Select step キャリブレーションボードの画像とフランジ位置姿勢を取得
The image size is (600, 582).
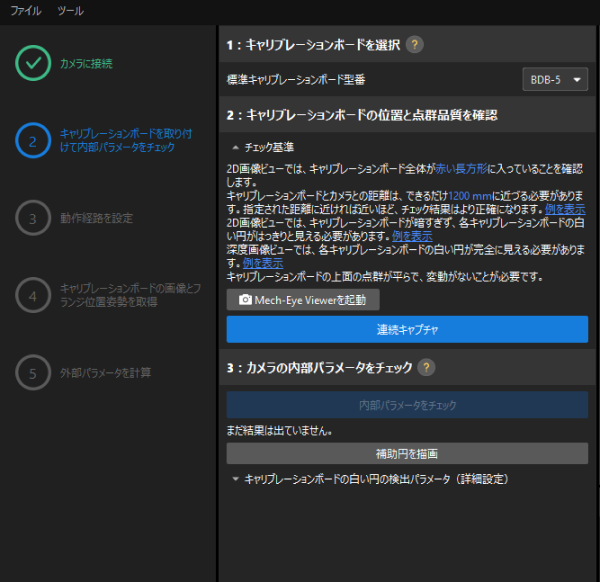coord(130,295)
